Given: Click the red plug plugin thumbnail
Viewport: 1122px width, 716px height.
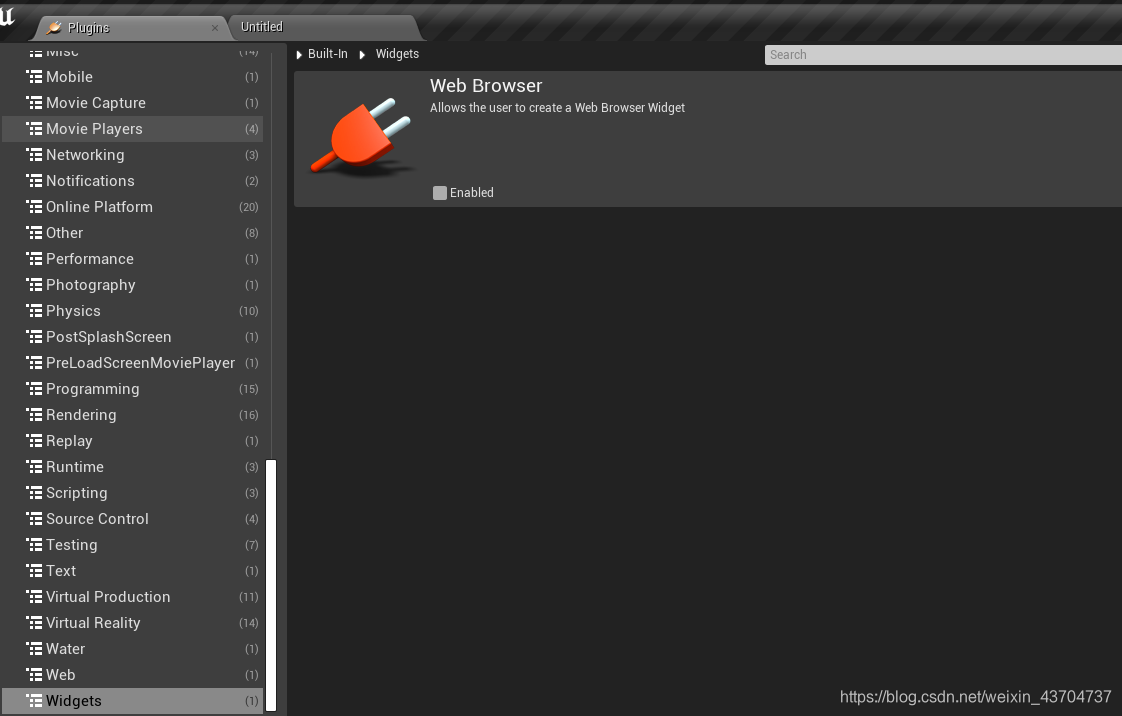Looking at the screenshot, I should pos(362,137).
